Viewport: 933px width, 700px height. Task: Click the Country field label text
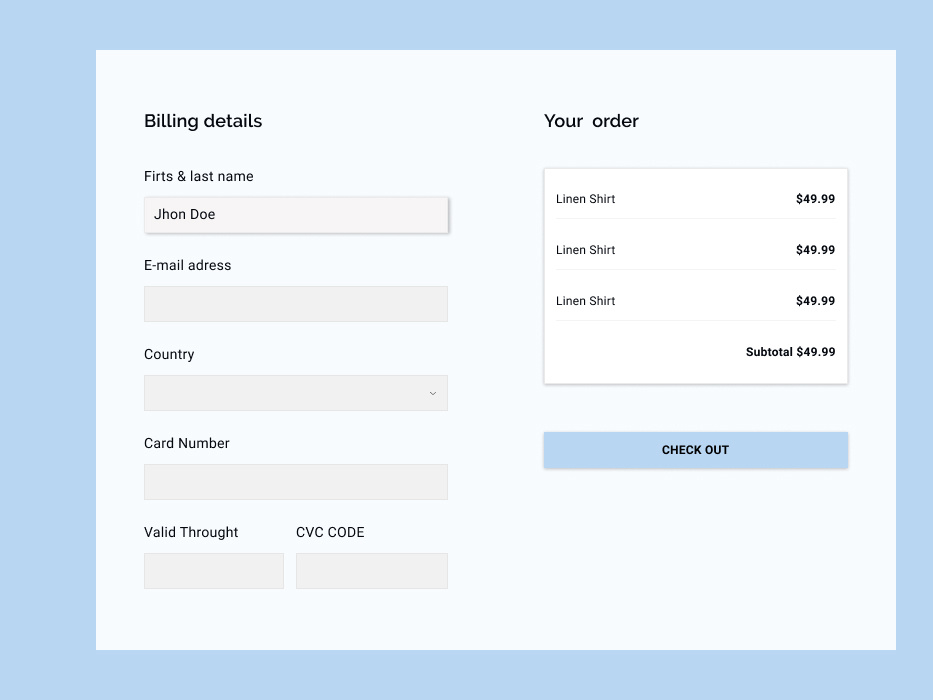(169, 354)
